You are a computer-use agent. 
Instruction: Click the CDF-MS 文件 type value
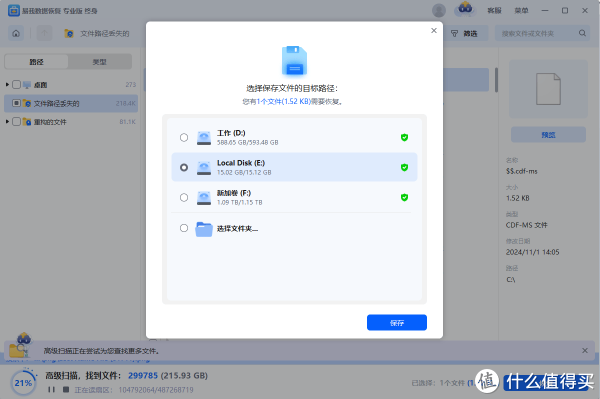[x=526, y=225]
